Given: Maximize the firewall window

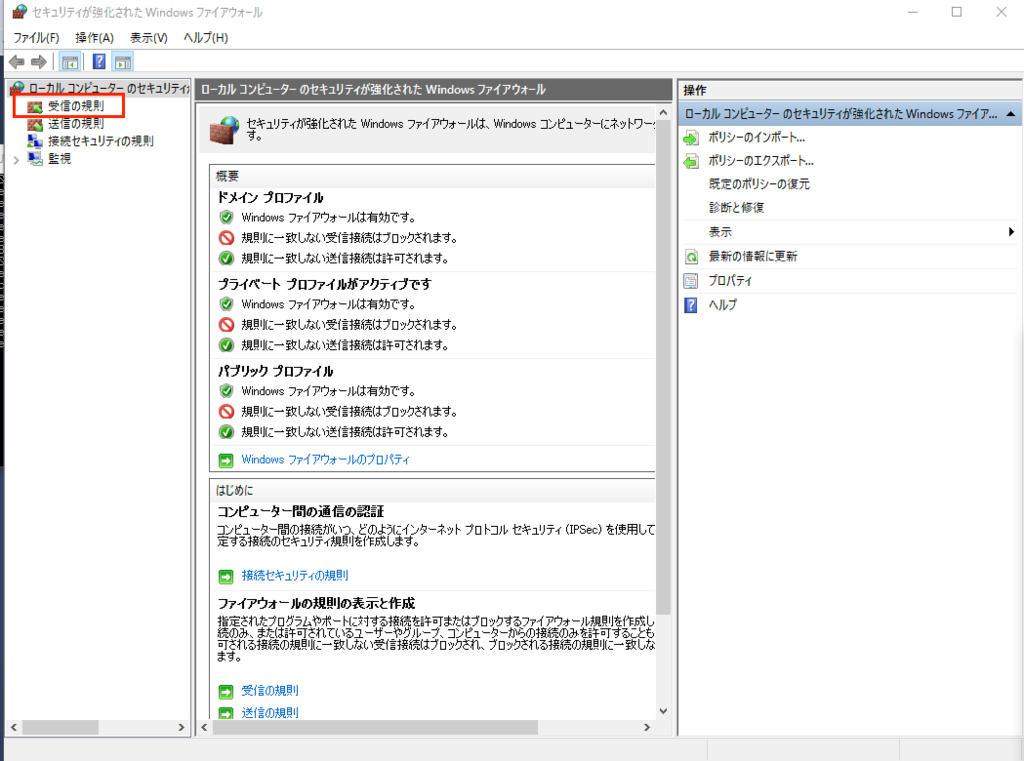Looking at the screenshot, I should [x=957, y=12].
